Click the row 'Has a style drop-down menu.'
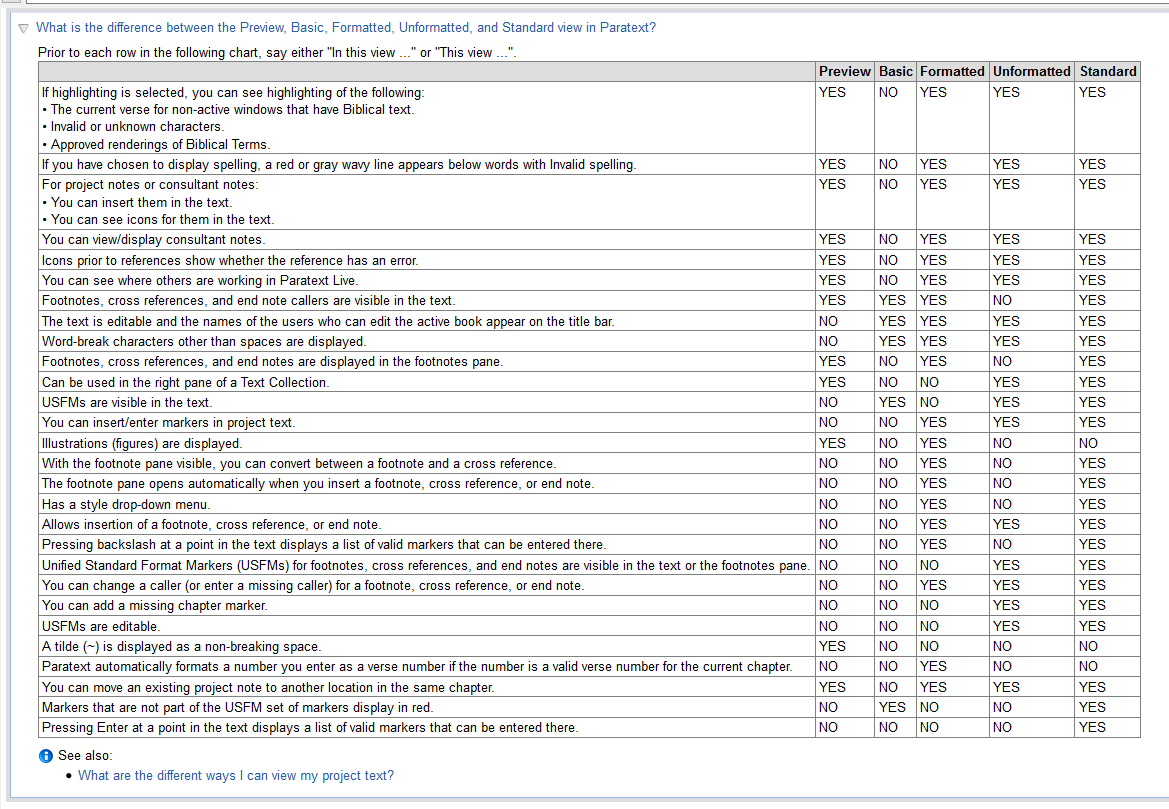 [x=589, y=504]
